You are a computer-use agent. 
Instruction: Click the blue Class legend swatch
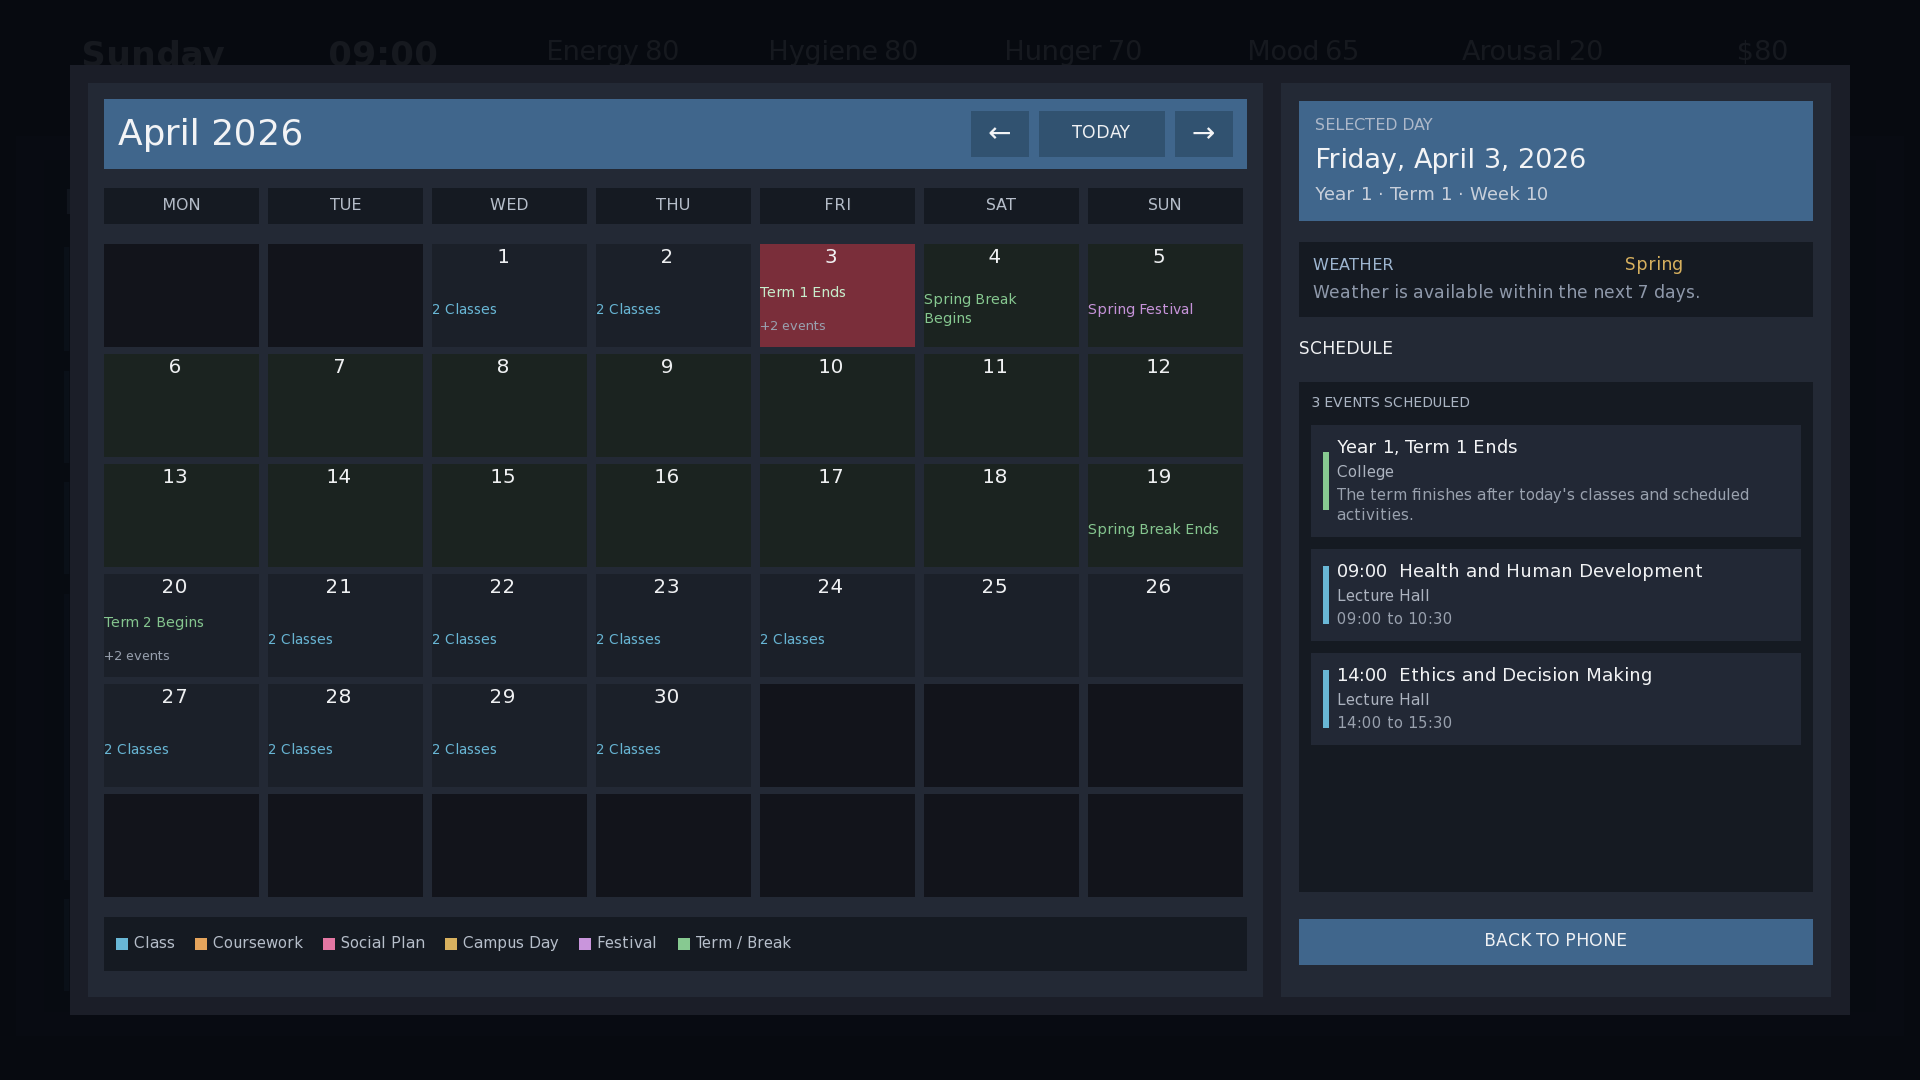tap(122, 944)
